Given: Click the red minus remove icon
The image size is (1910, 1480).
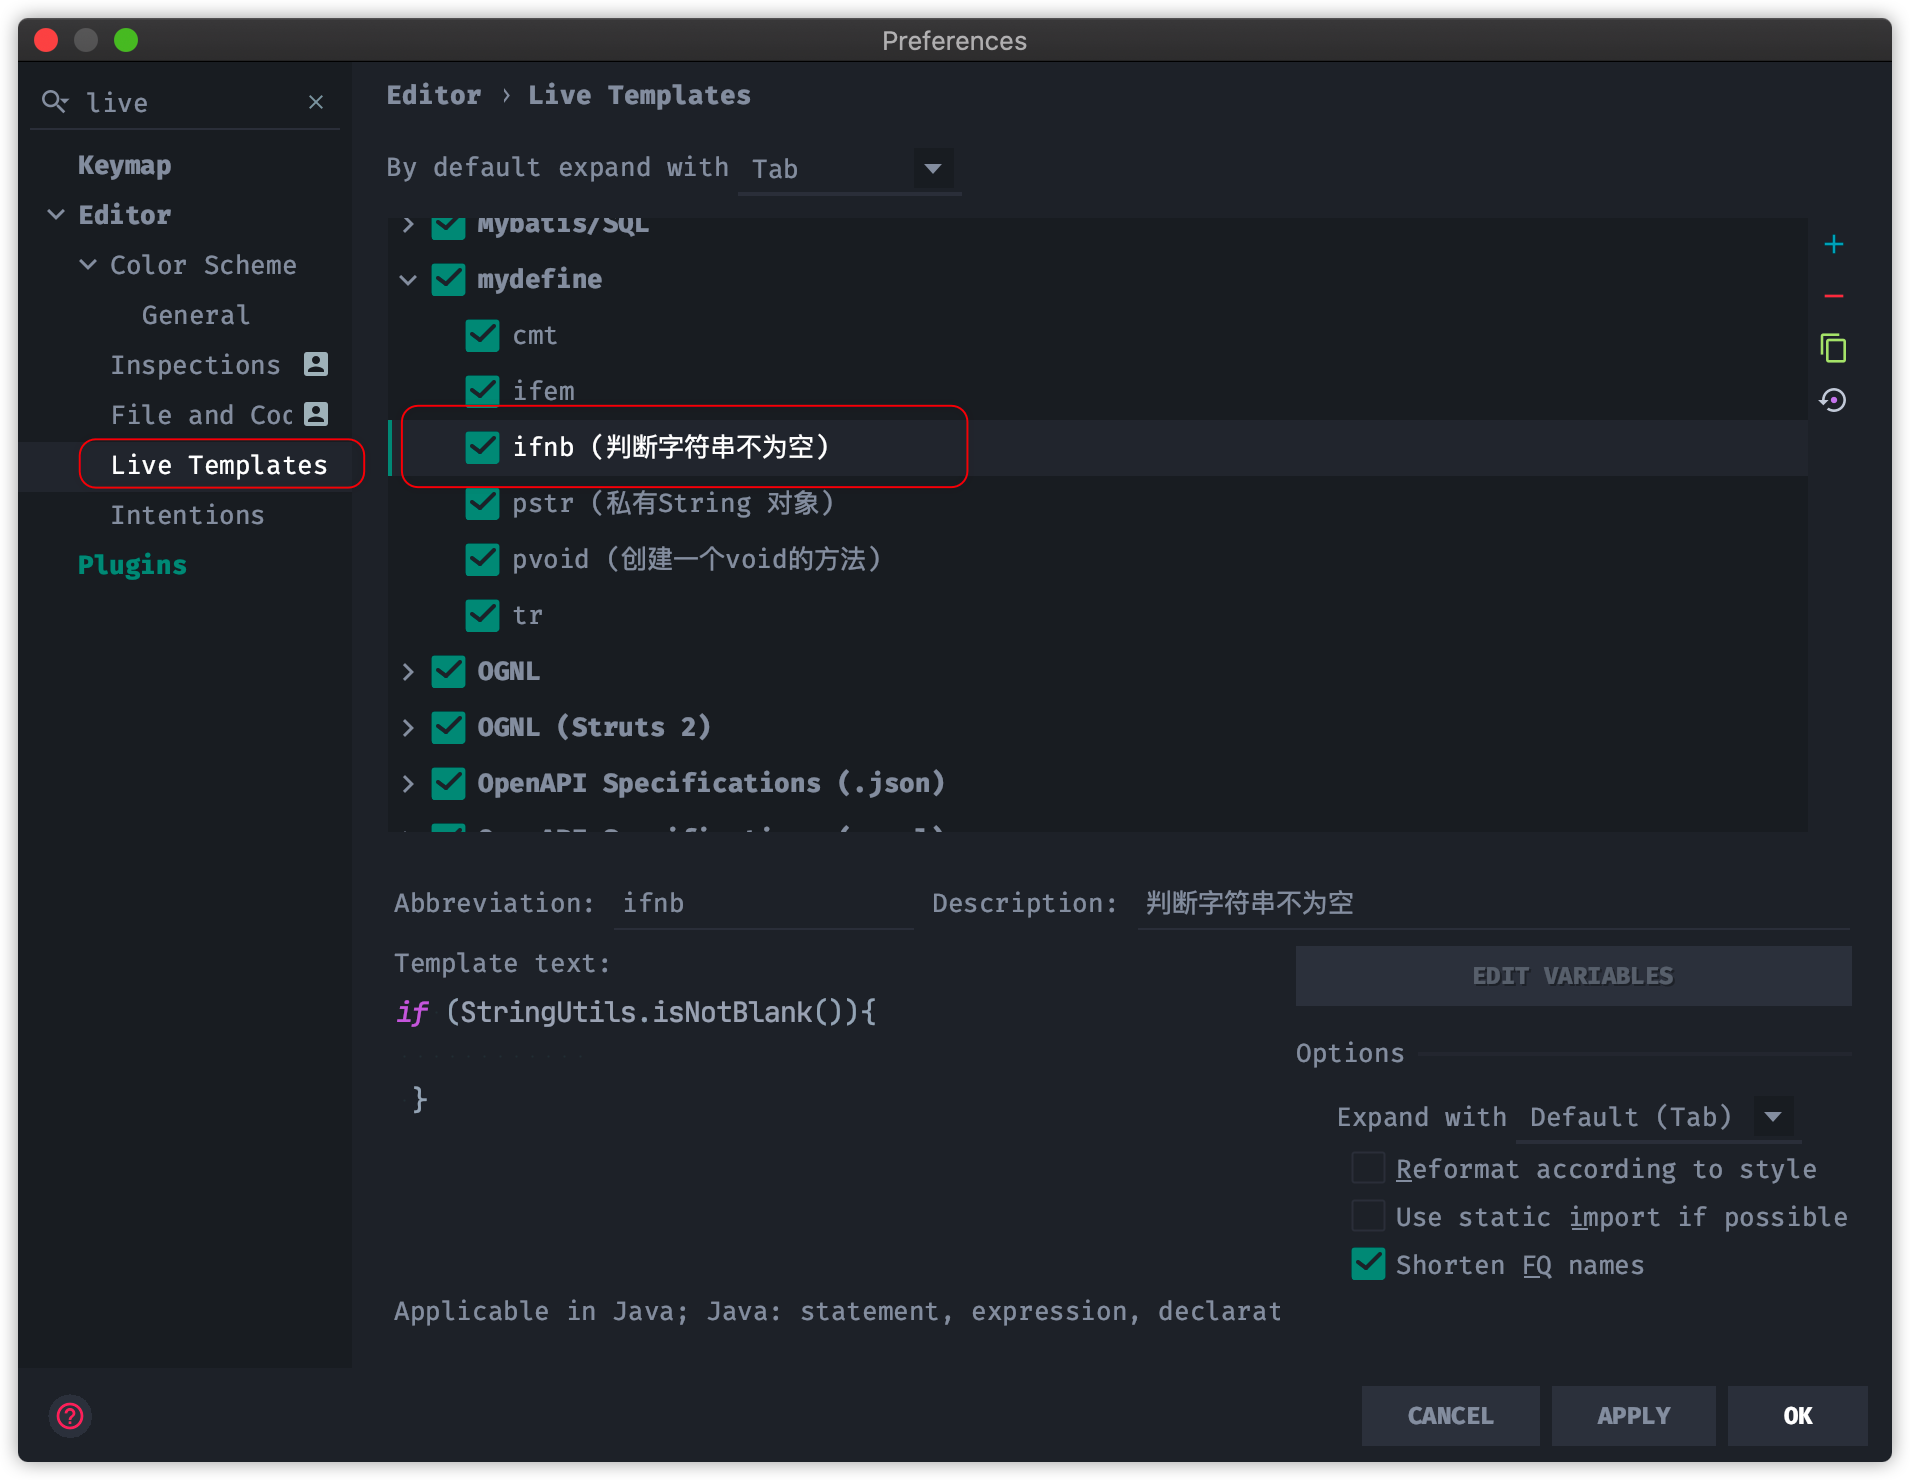Looking at the screenshot, I should click(x=1833, y=297).
